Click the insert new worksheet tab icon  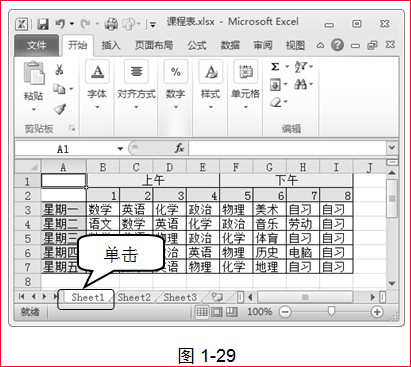click(217, 297)
